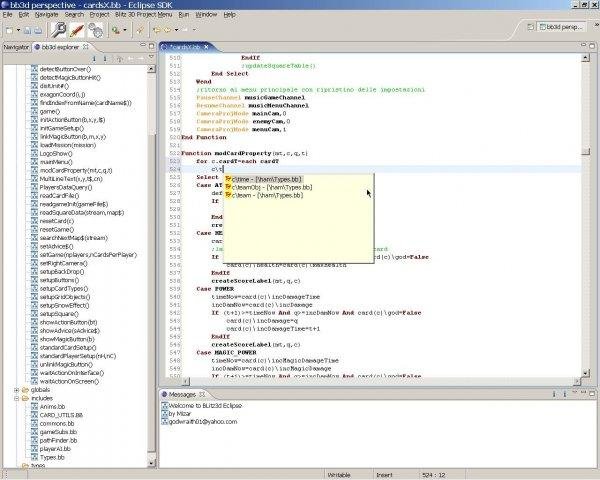Expand the globals tree node
The width and height of the screenshot is (600, 480).
[x=16, y=390]
